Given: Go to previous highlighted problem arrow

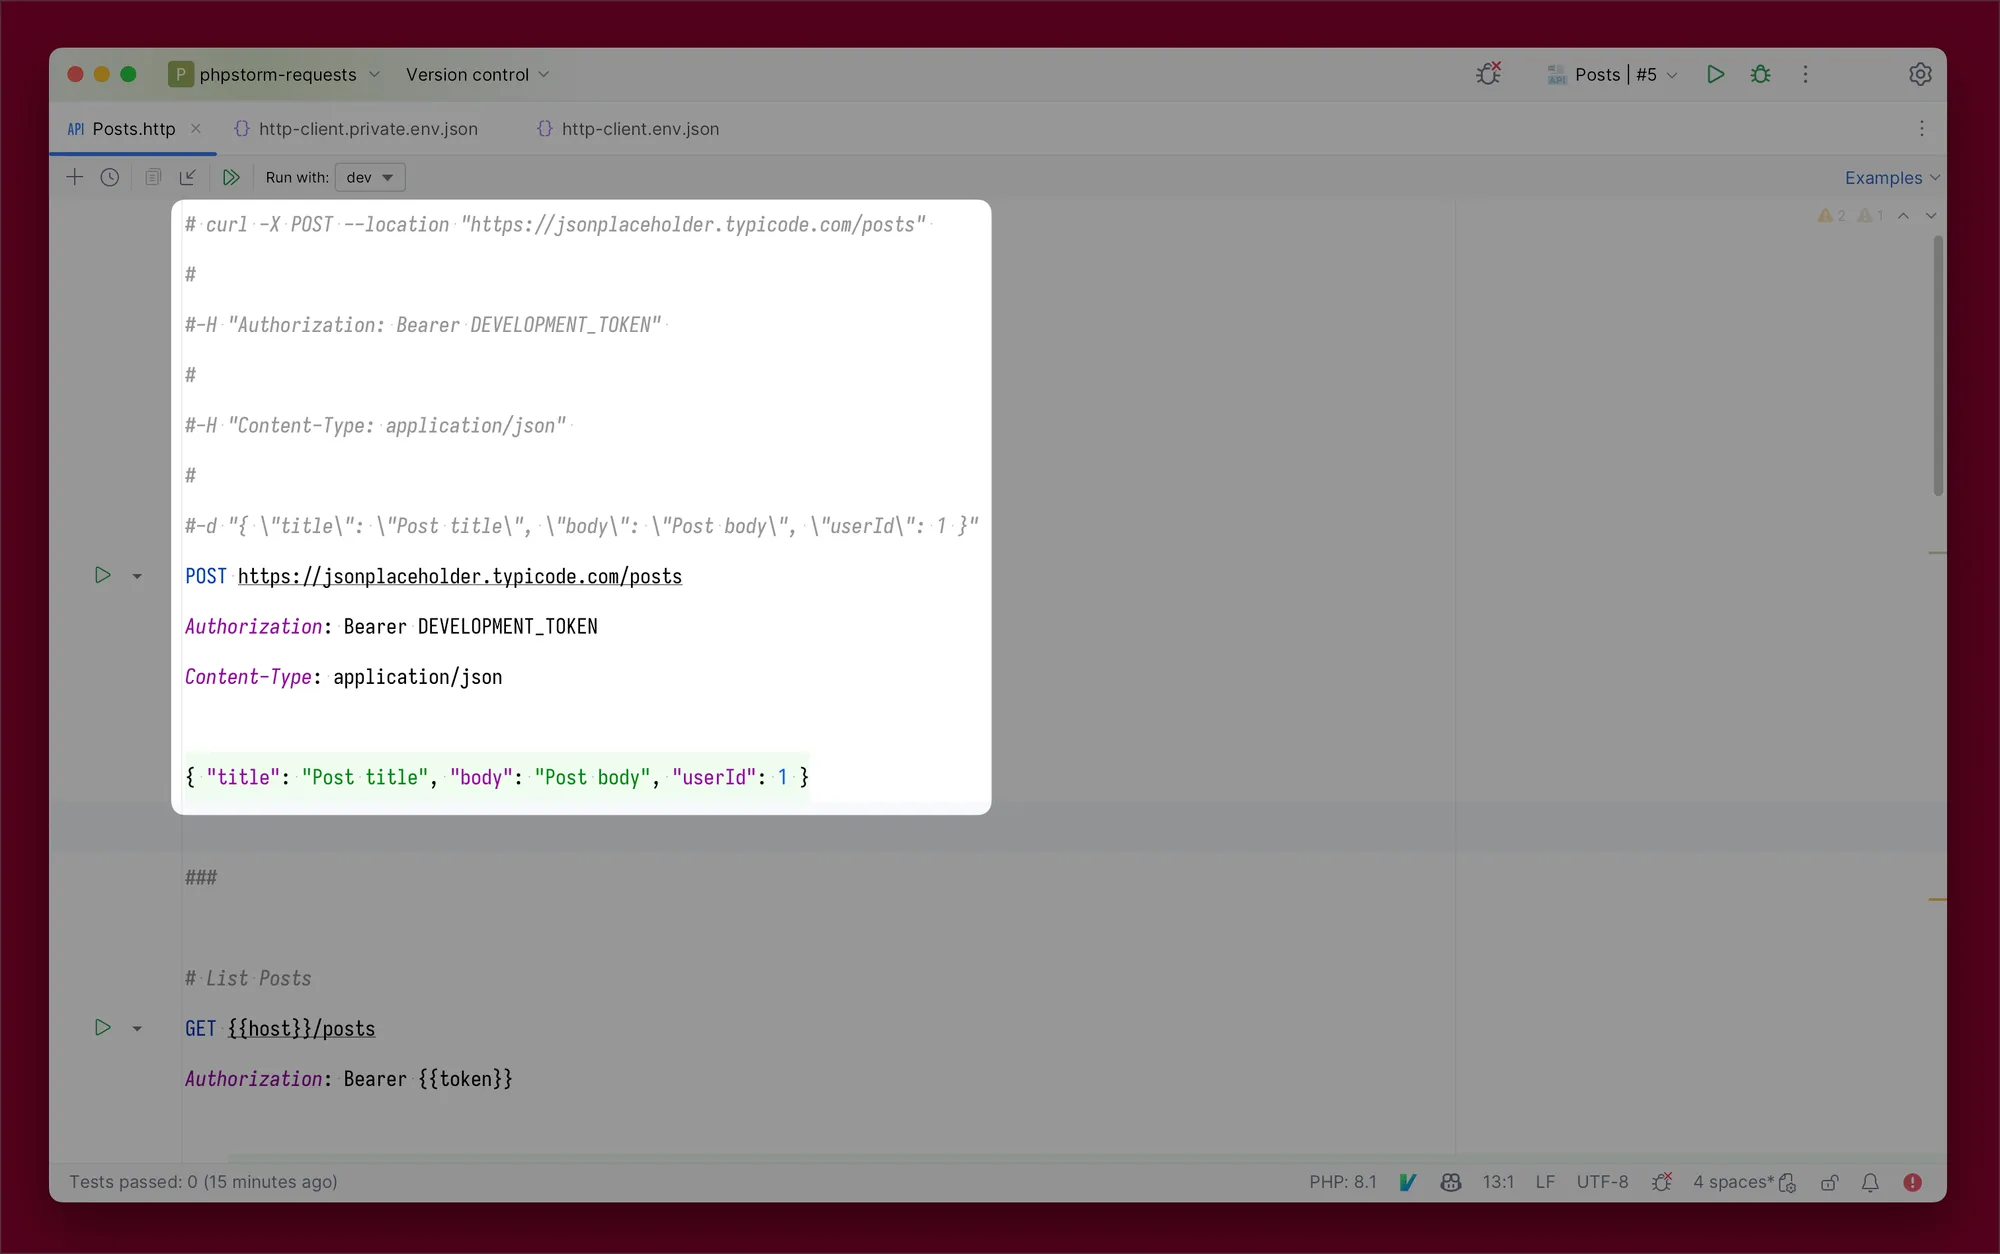Looking at the screenshot, I should pyautogui.click(x=1903, y=215).
